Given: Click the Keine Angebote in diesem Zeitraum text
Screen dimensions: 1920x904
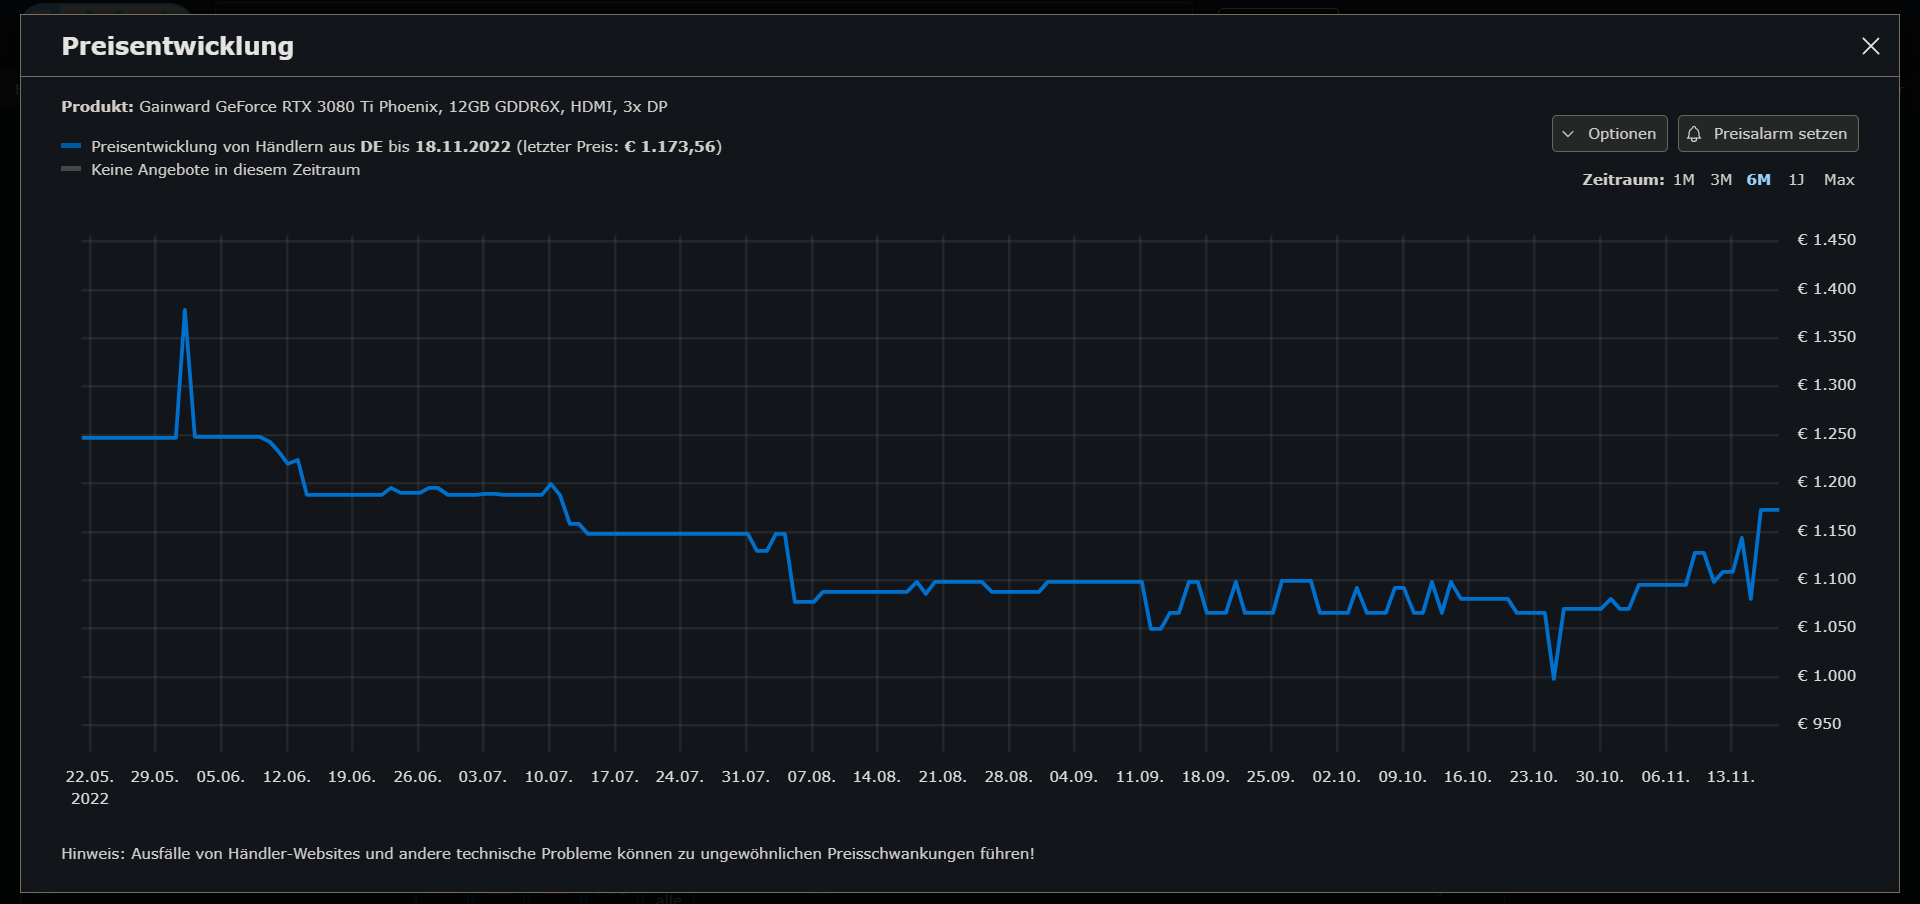Looking at the screenshot, I should pyautogui.click(x=225, y=170).
